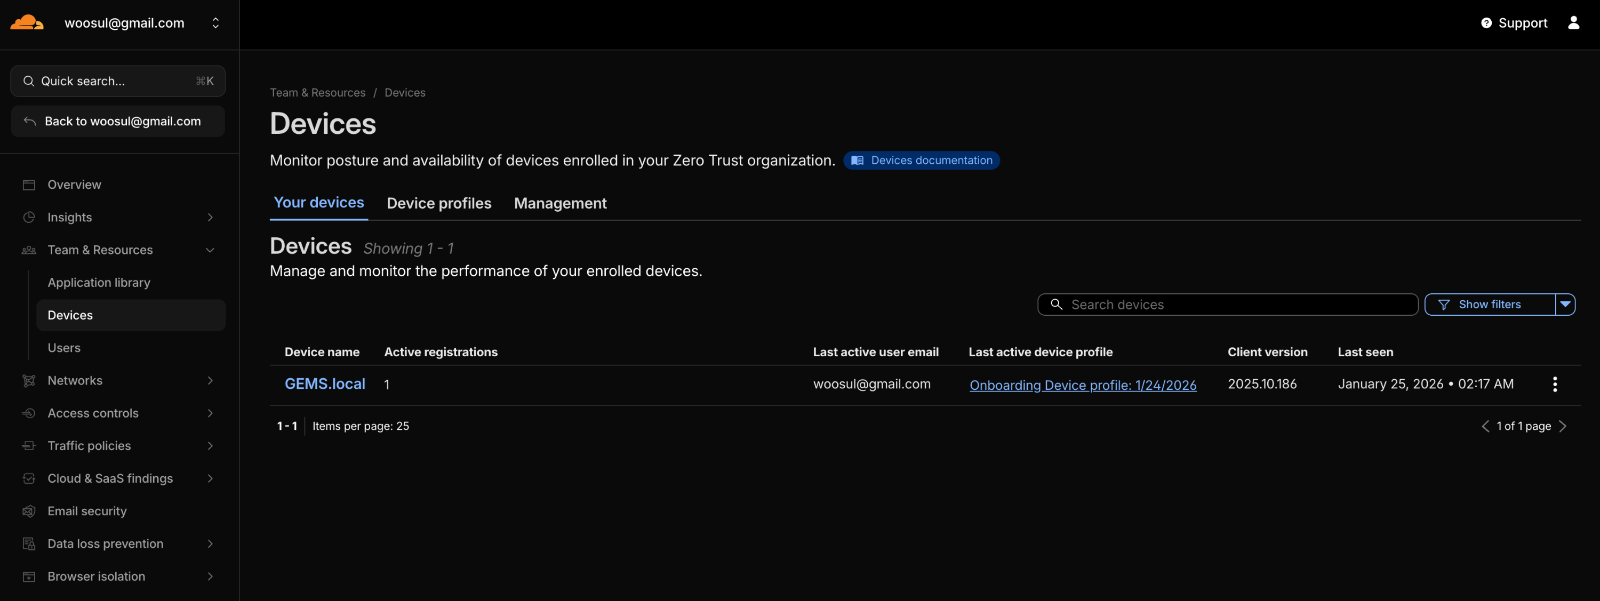Expand the Cloud & SaaS findings chevron
This screenshot has height=601, width=1600.
click(x=210, y=479)
